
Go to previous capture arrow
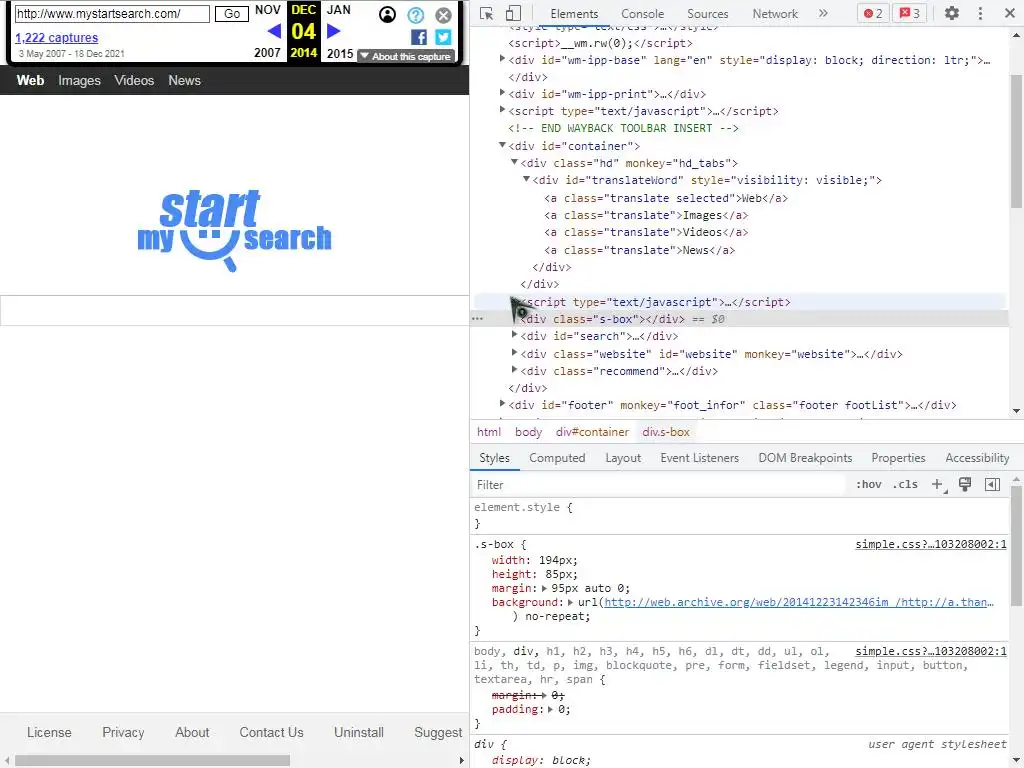point(274,31)
